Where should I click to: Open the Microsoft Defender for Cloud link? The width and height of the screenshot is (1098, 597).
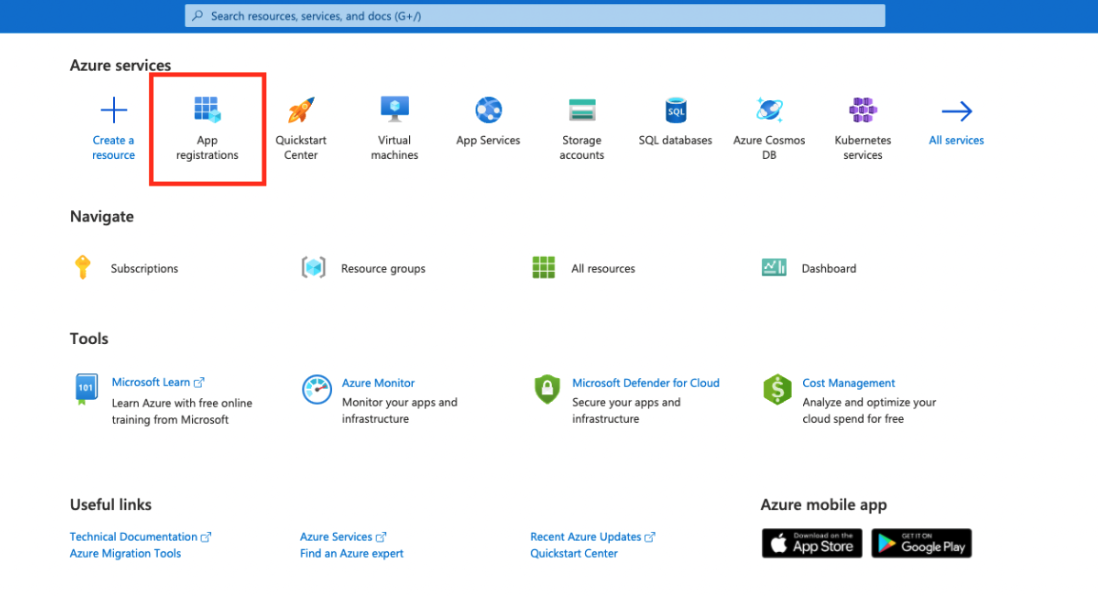pyautogui.click(x=646, y=383)
